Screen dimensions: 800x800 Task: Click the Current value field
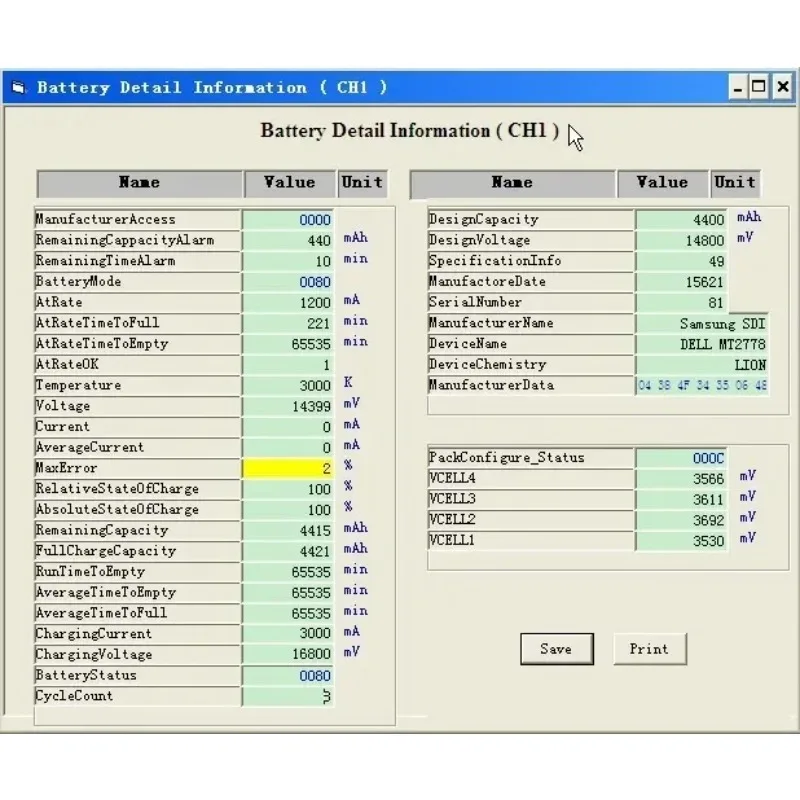point(288,427)
